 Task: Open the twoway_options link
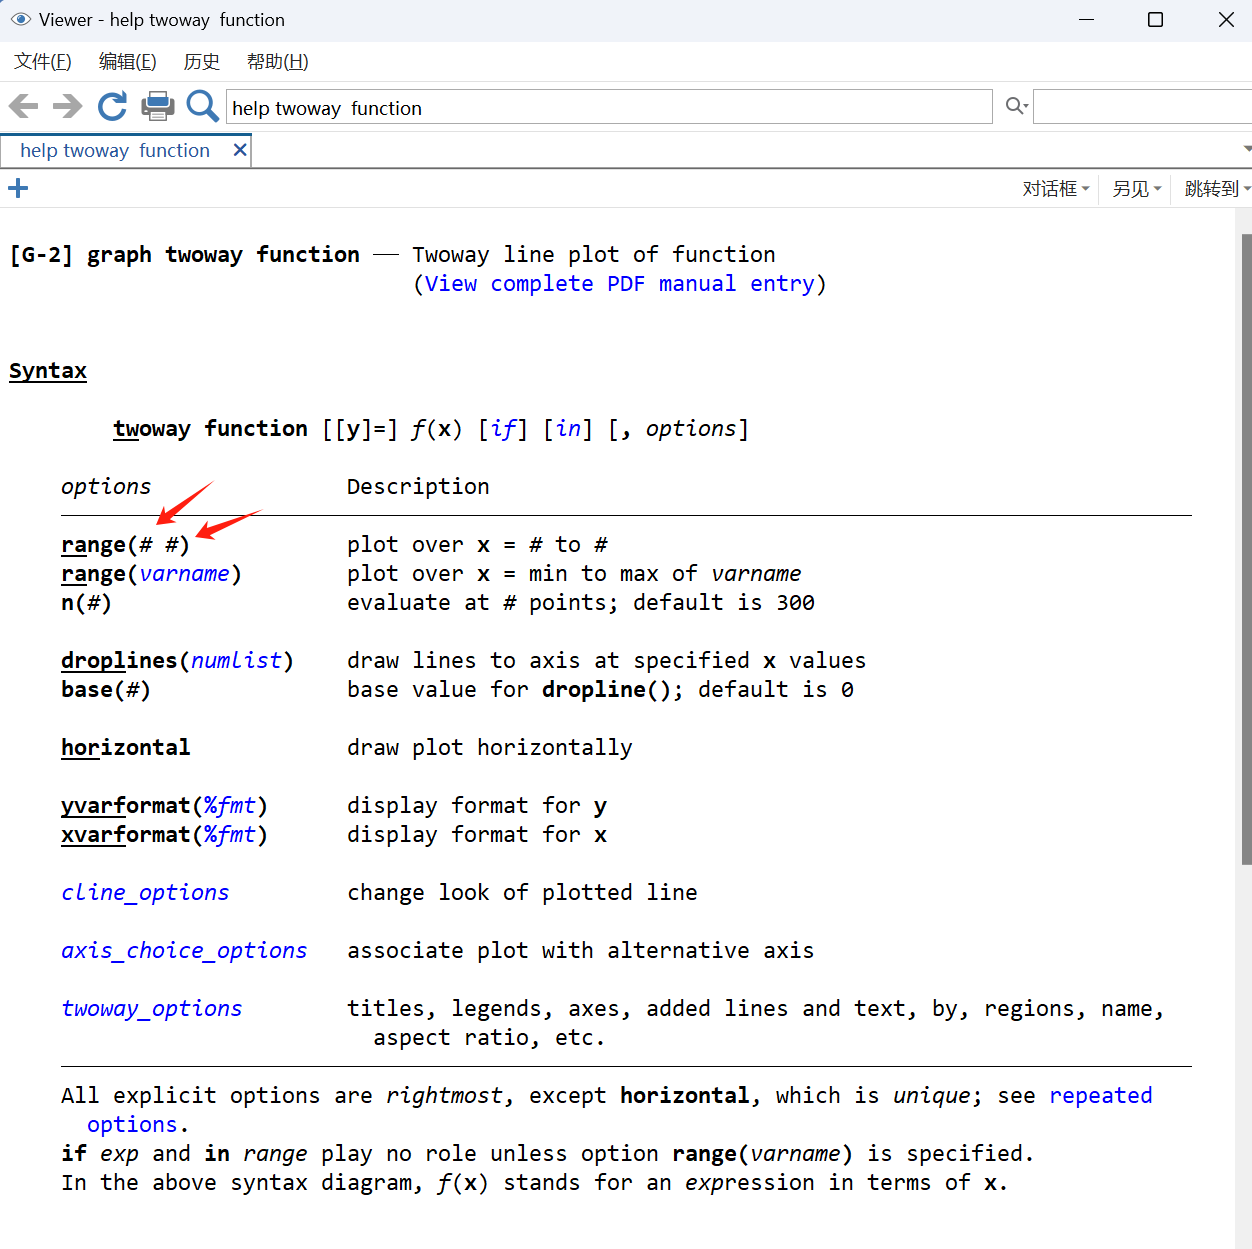152,1008
